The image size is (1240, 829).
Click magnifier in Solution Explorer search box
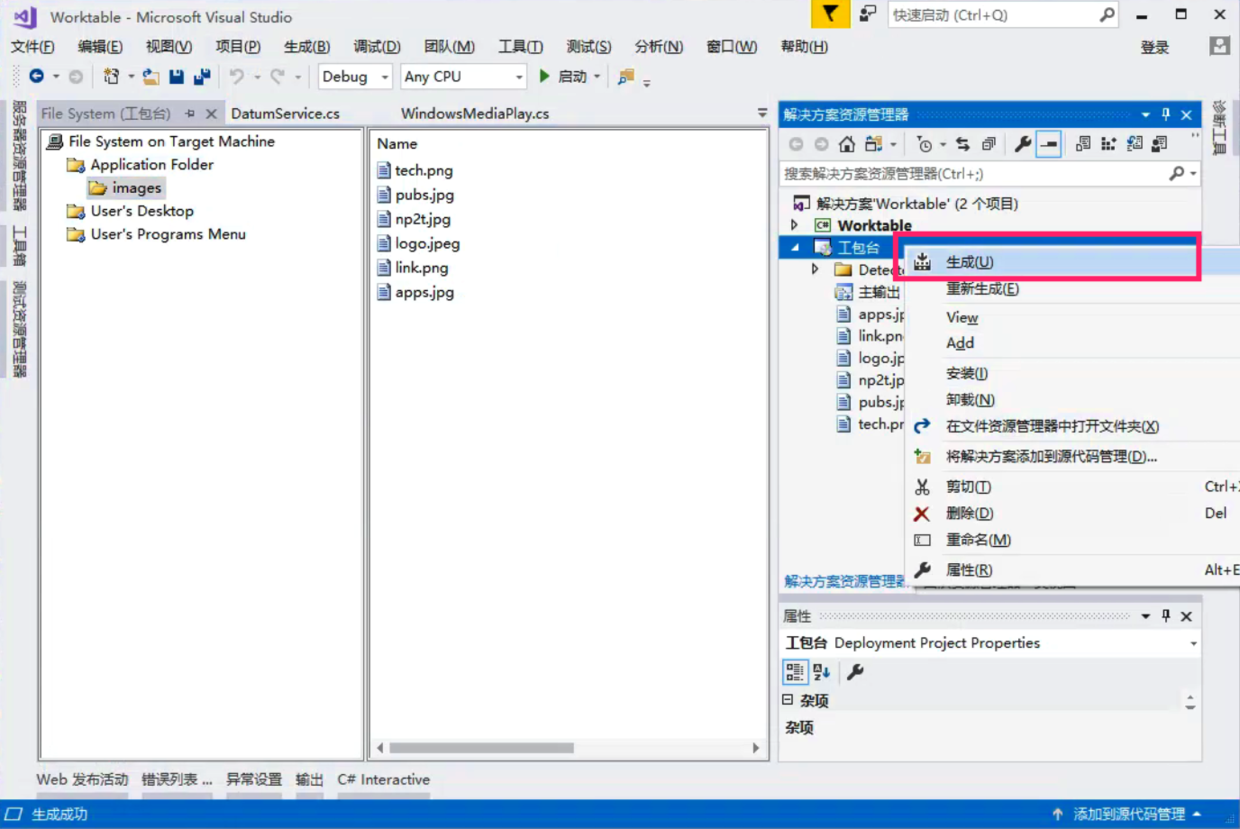(1176, 173)
